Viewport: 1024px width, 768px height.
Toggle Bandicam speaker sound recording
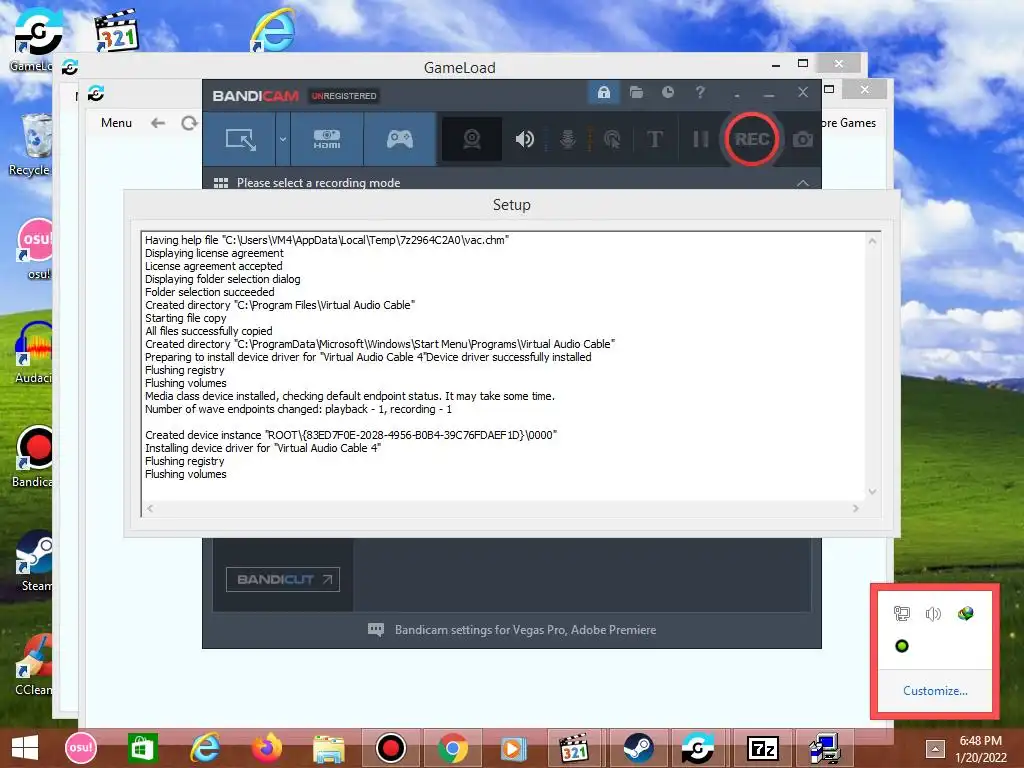pos(524,139)
